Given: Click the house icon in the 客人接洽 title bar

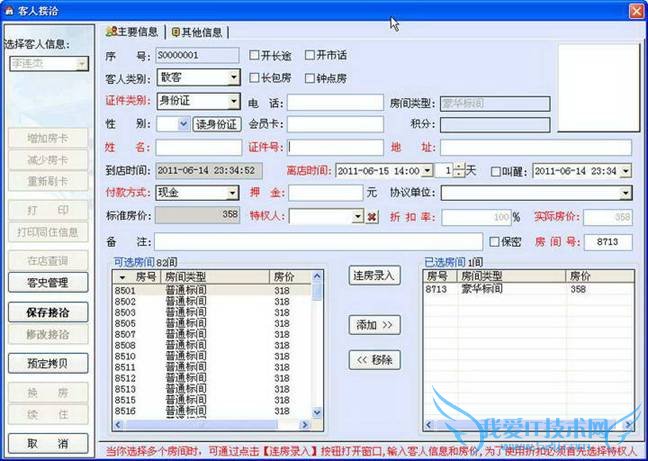Looking at the screenshot, I should click(9, 10).
